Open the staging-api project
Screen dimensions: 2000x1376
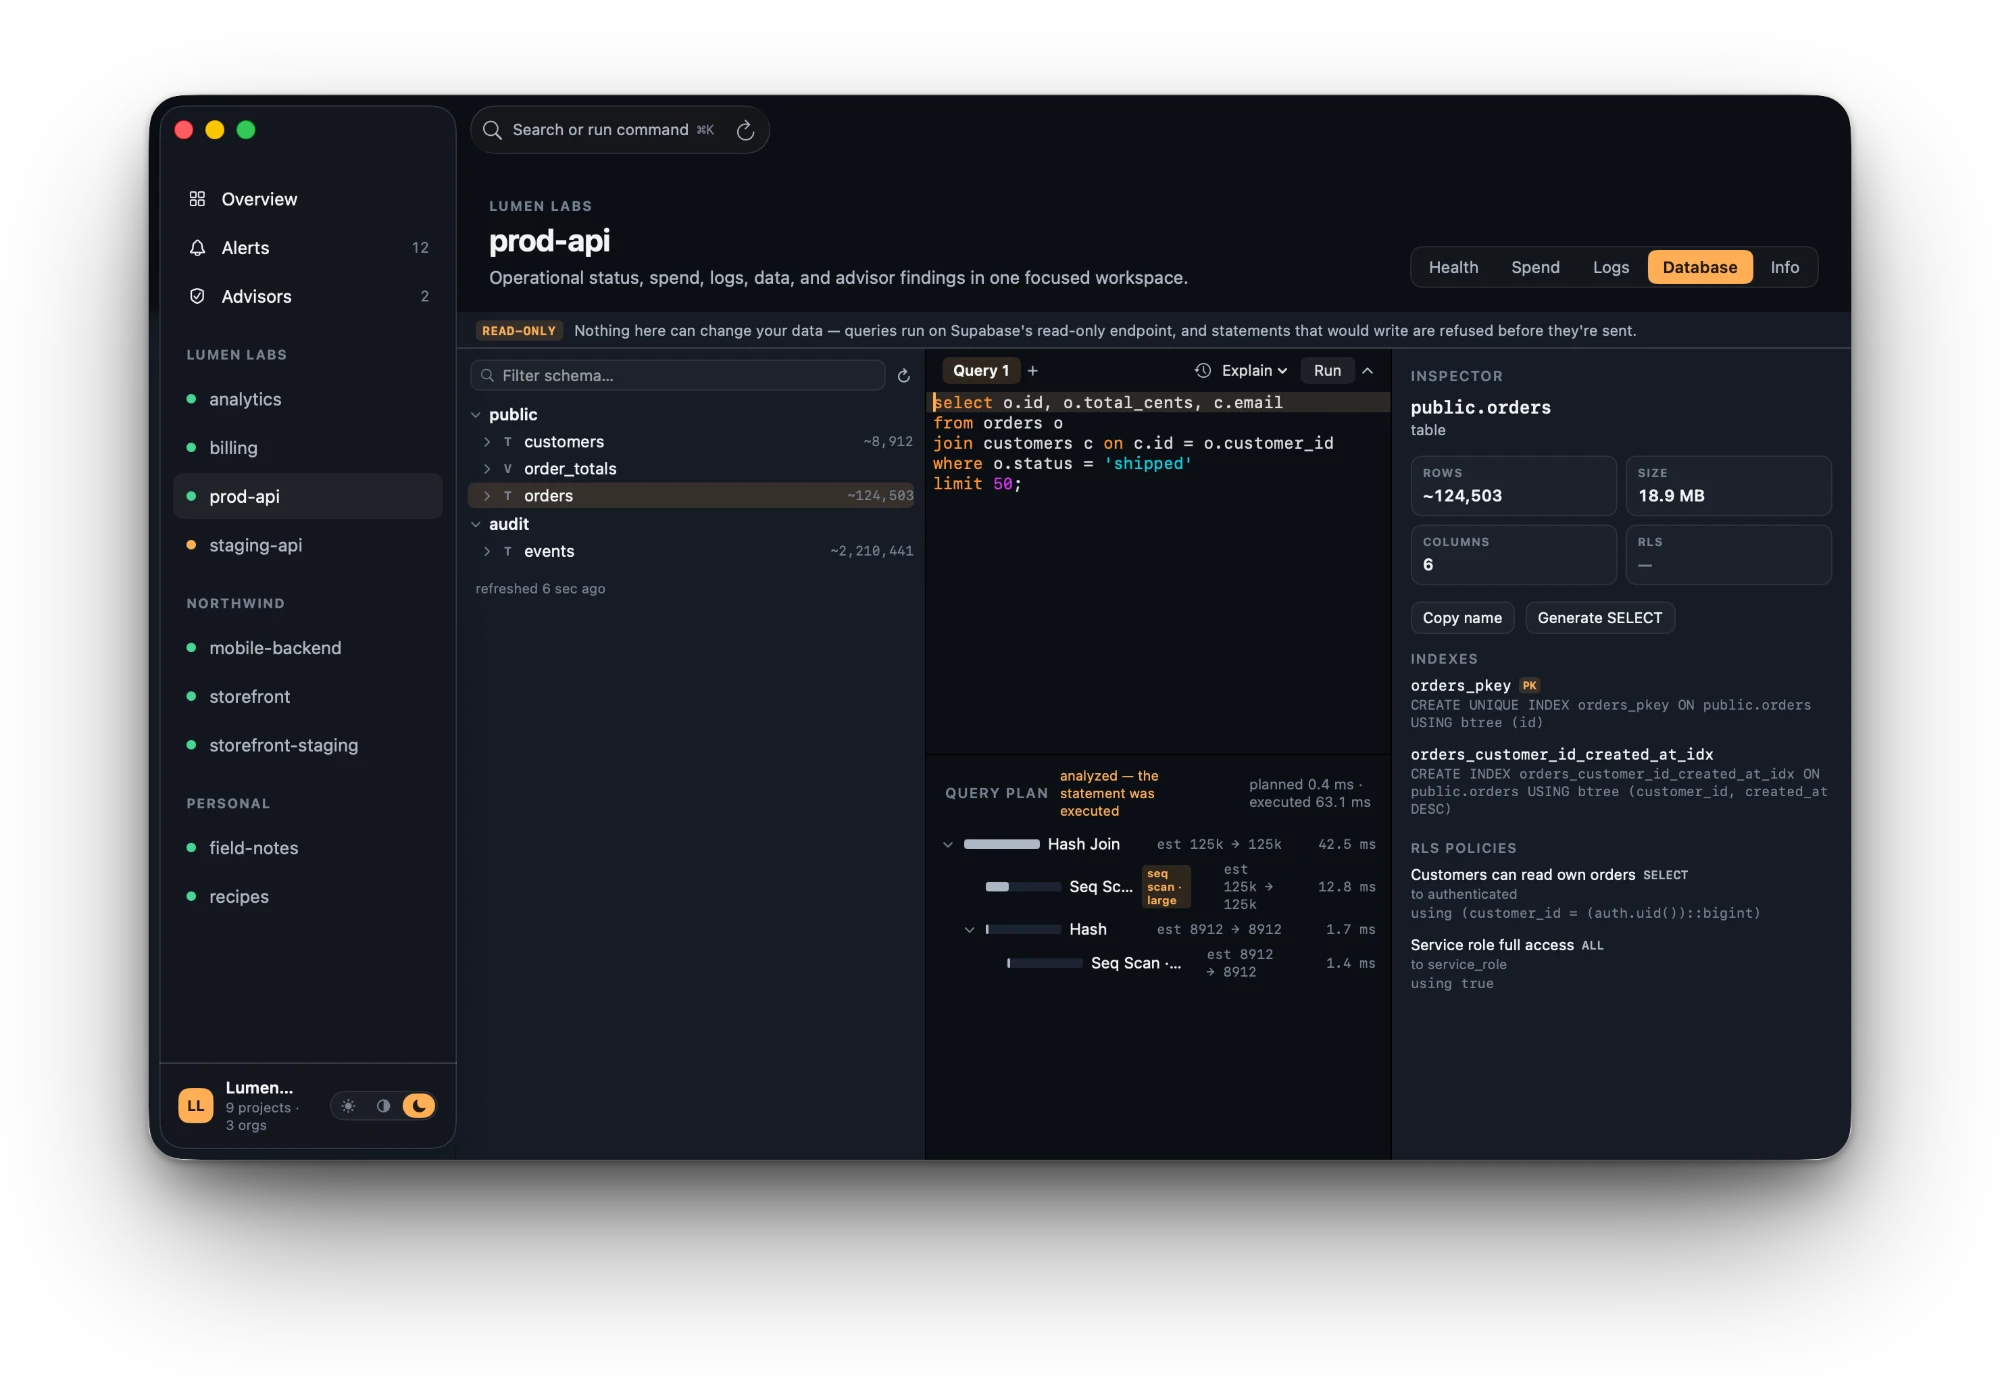(x=308, y=545)
